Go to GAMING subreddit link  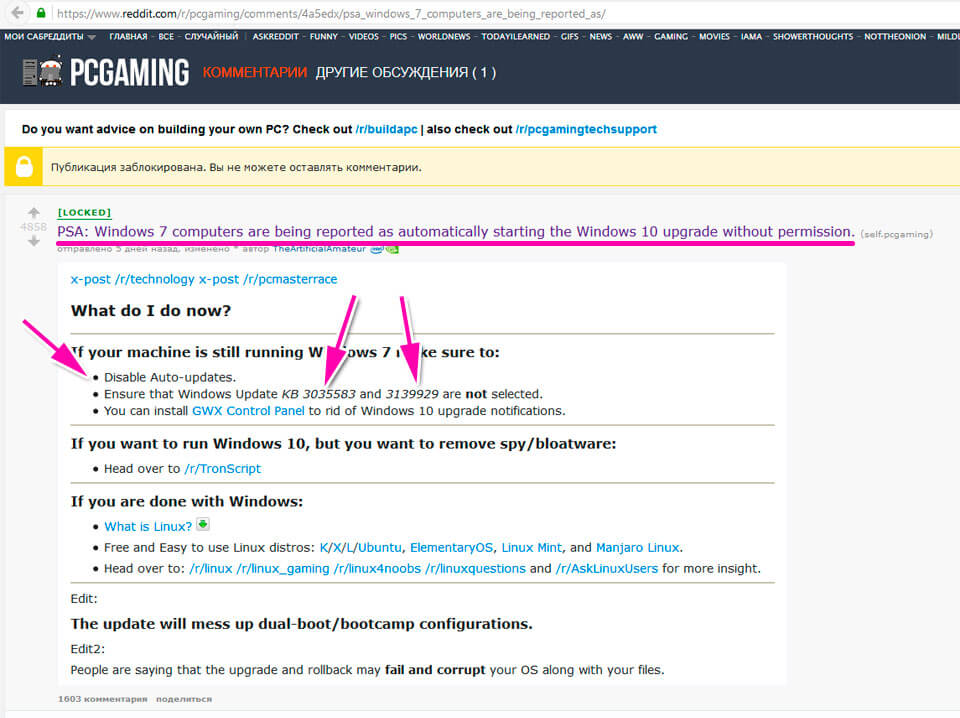click(671, 37)
